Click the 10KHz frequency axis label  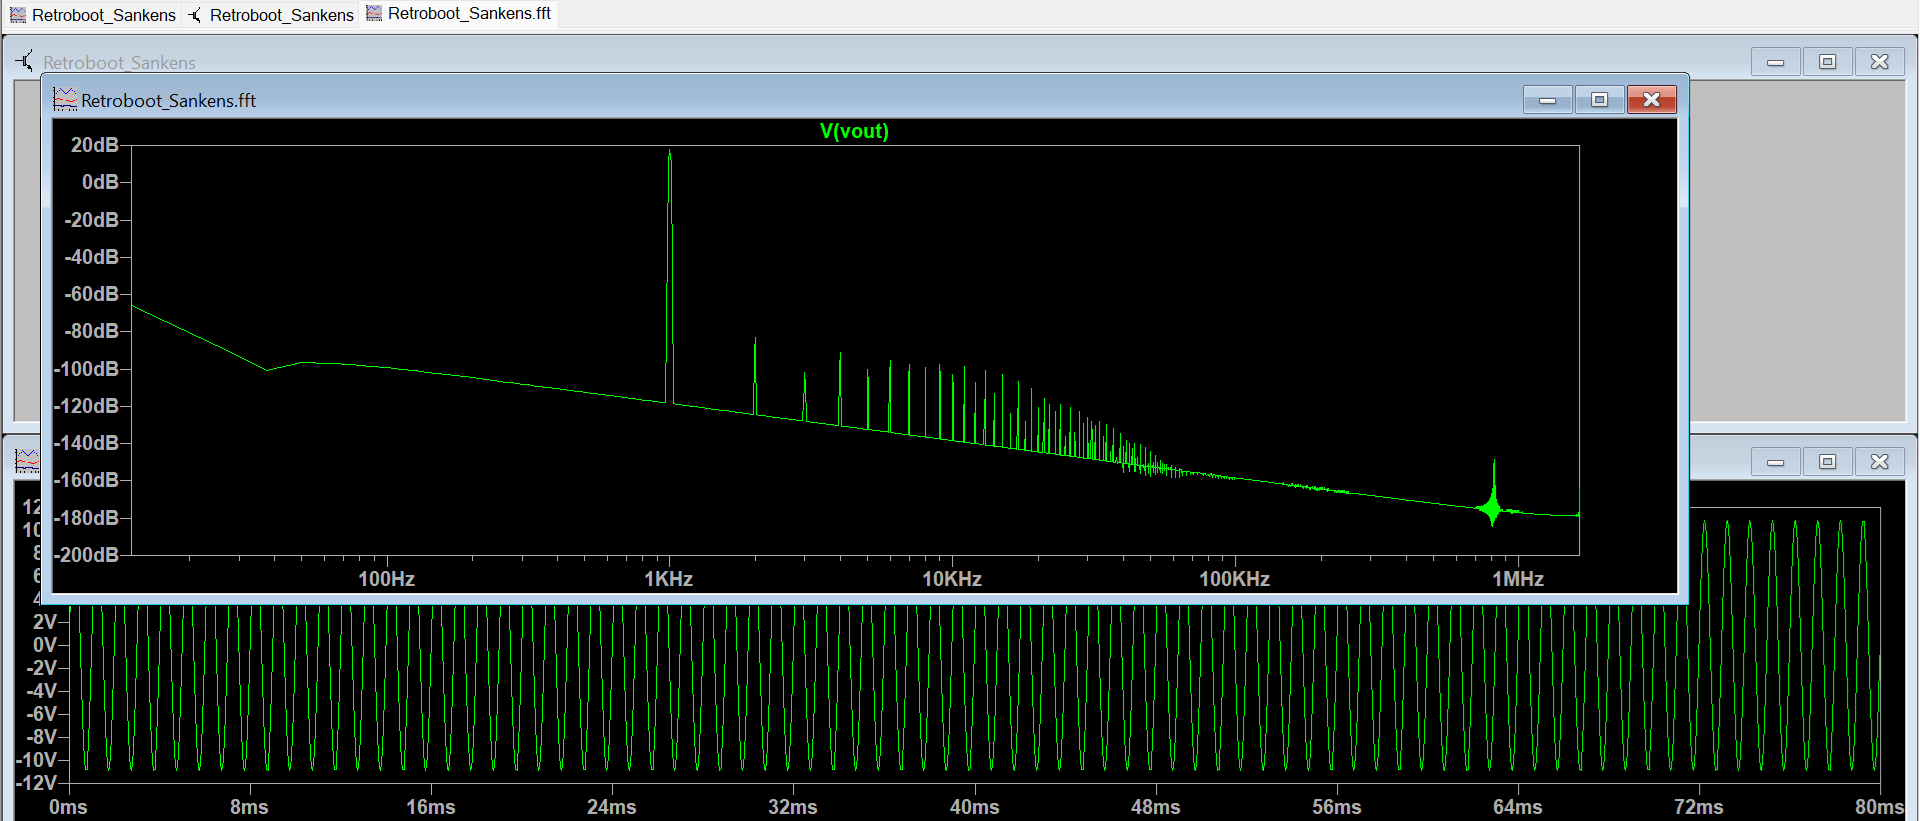pos(952,579)
